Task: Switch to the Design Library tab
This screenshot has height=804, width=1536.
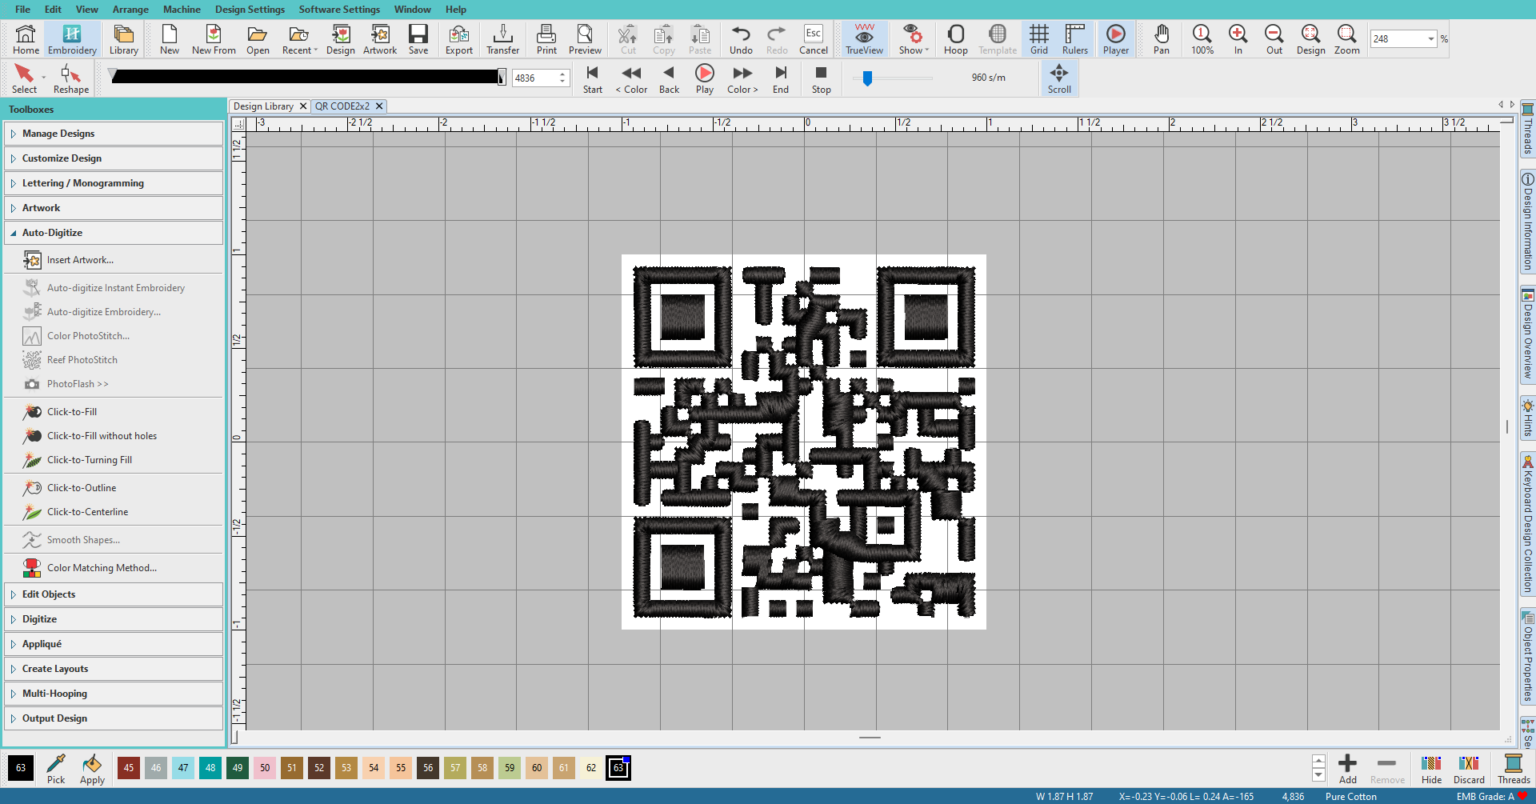Action: click(x=265, y=105)
